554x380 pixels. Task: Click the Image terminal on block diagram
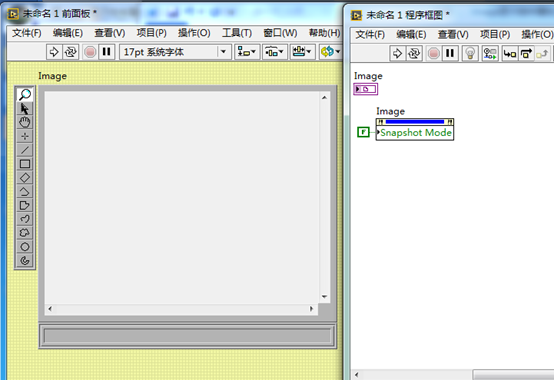coord(366,89)
